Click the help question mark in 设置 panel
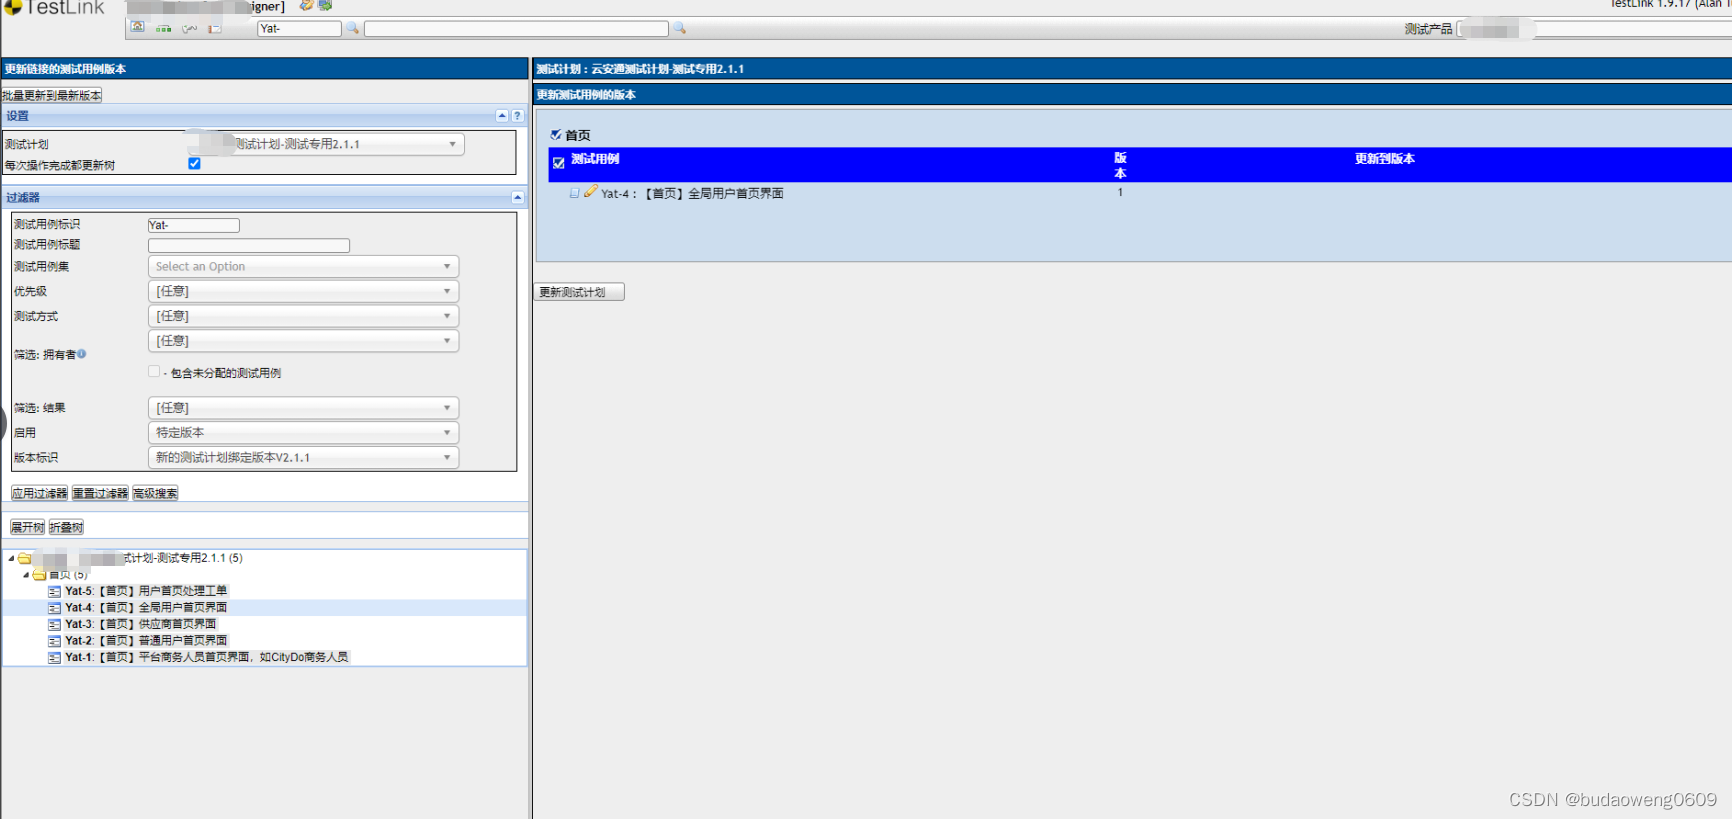The height and width of the screenshot is (819, 1732). [517, 116]
